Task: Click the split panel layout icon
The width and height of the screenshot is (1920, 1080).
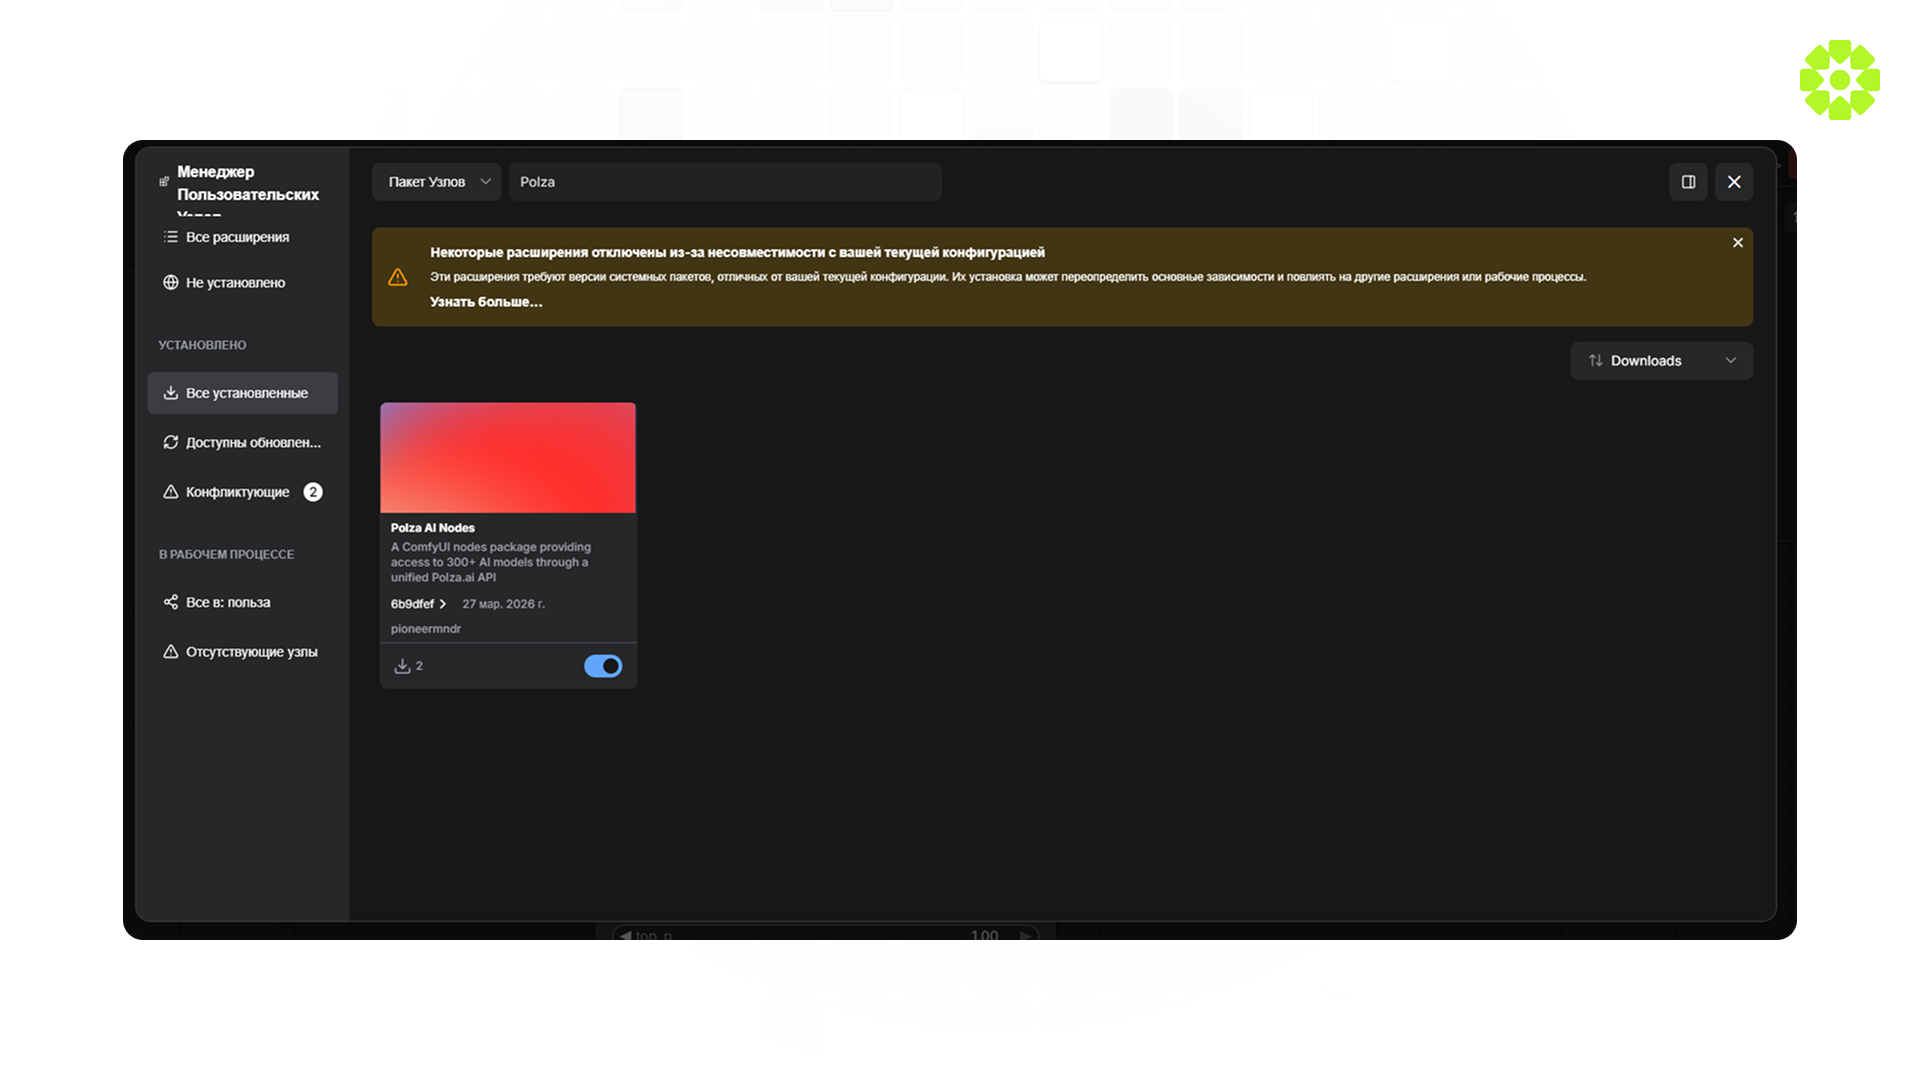Action: tap(1688, 182)
